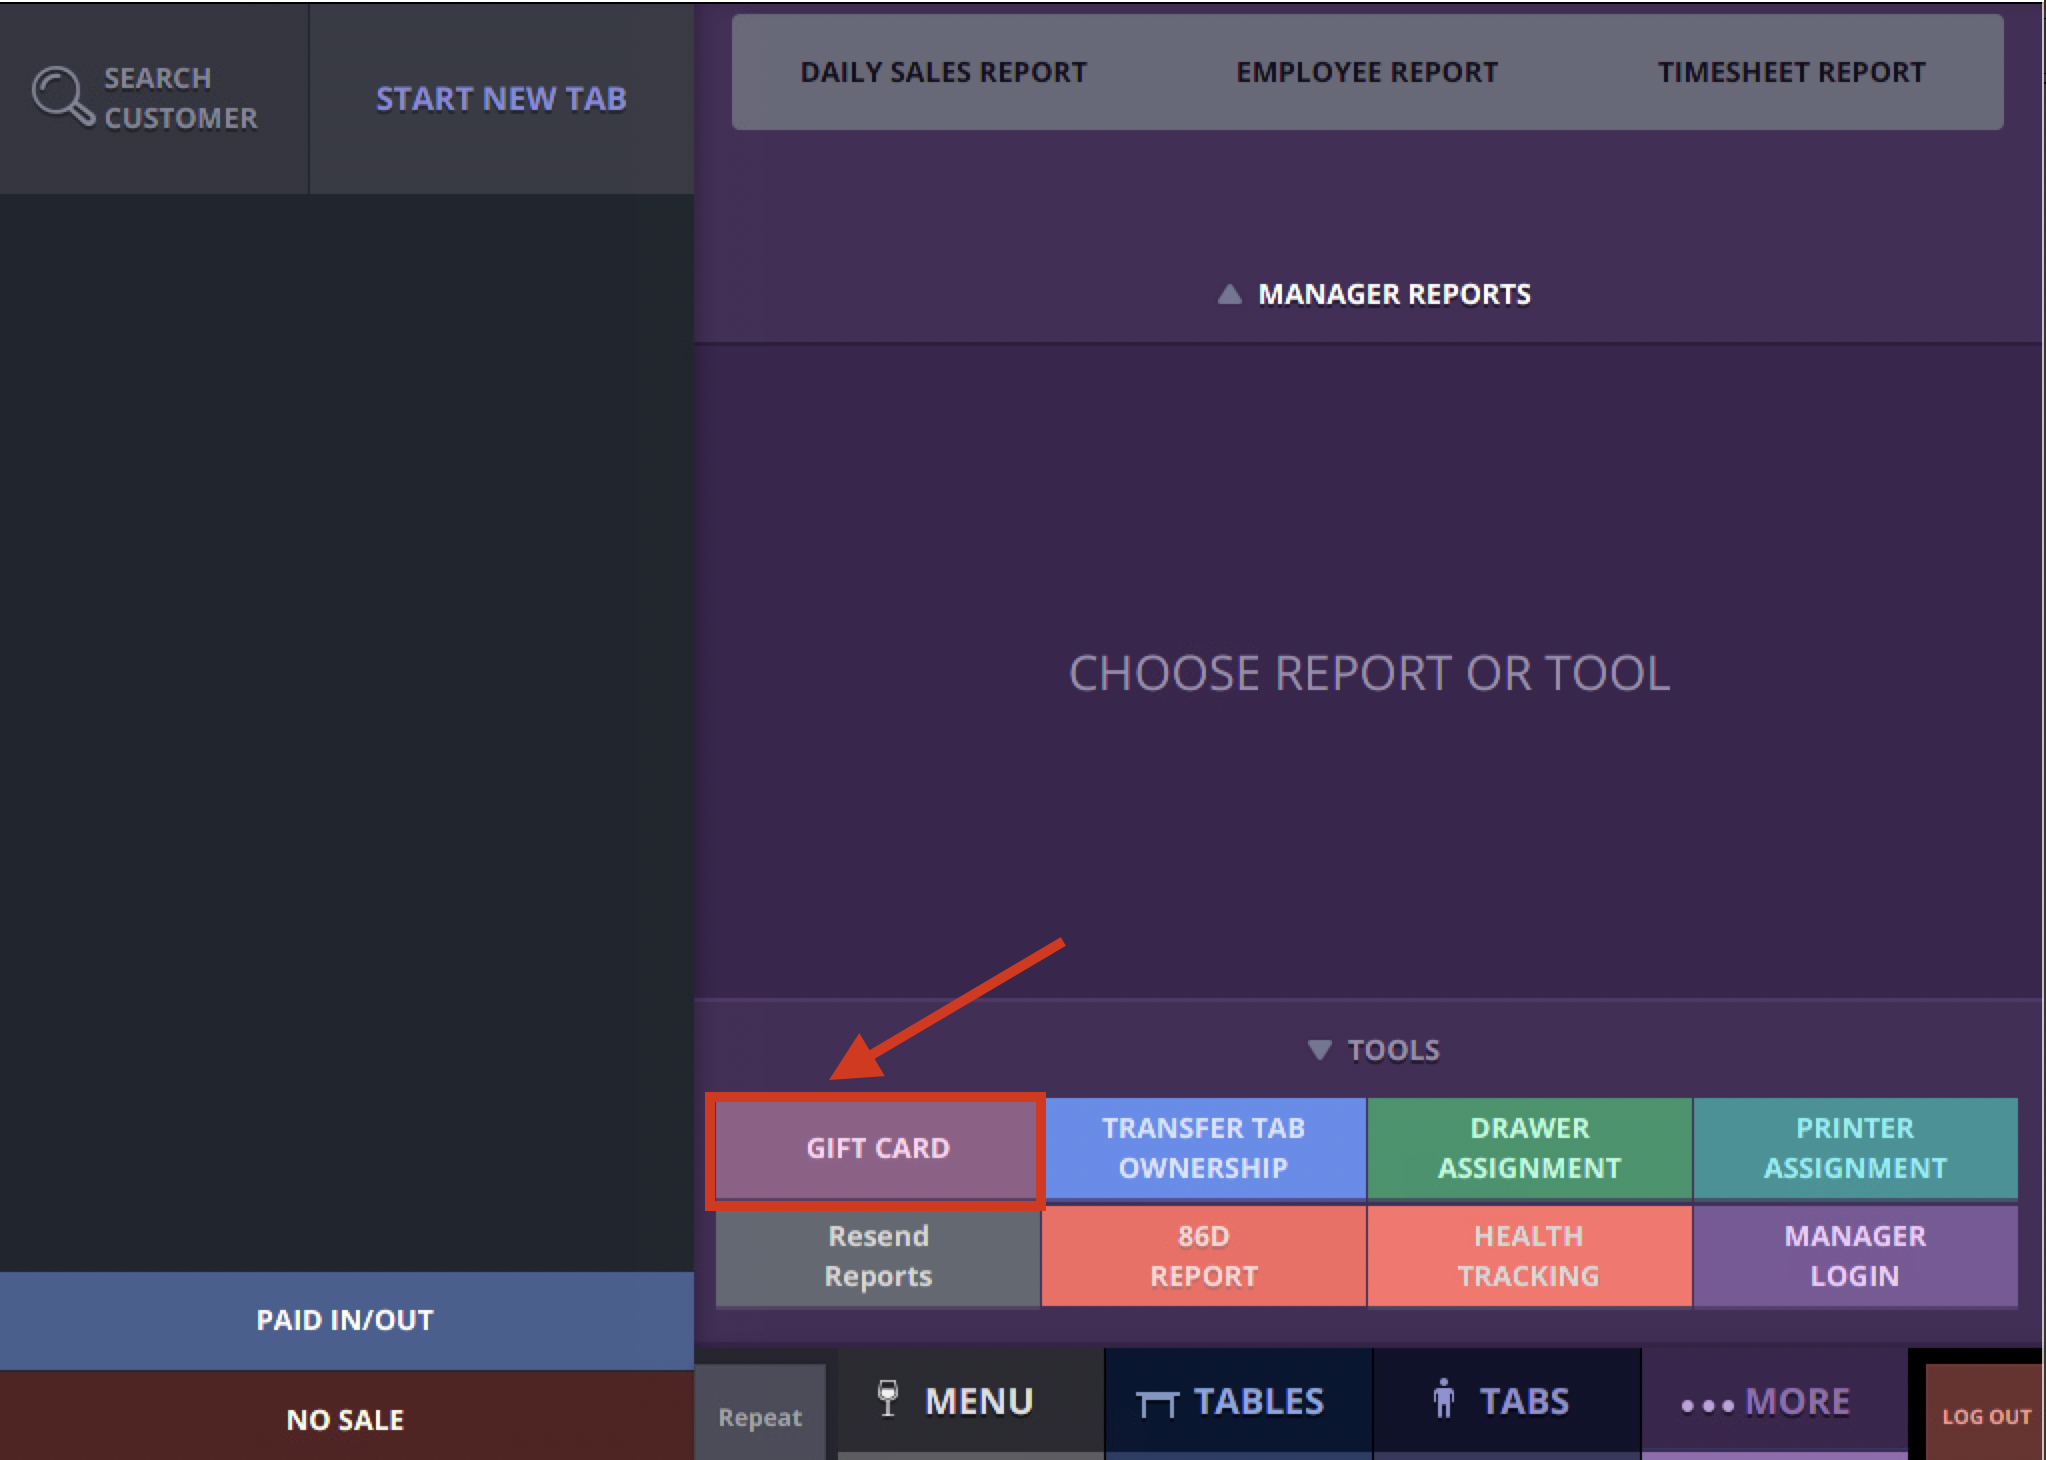Screen dimensions: 2046x1460
Task: Open the Gift Card tool
Action: point(877,1148)
